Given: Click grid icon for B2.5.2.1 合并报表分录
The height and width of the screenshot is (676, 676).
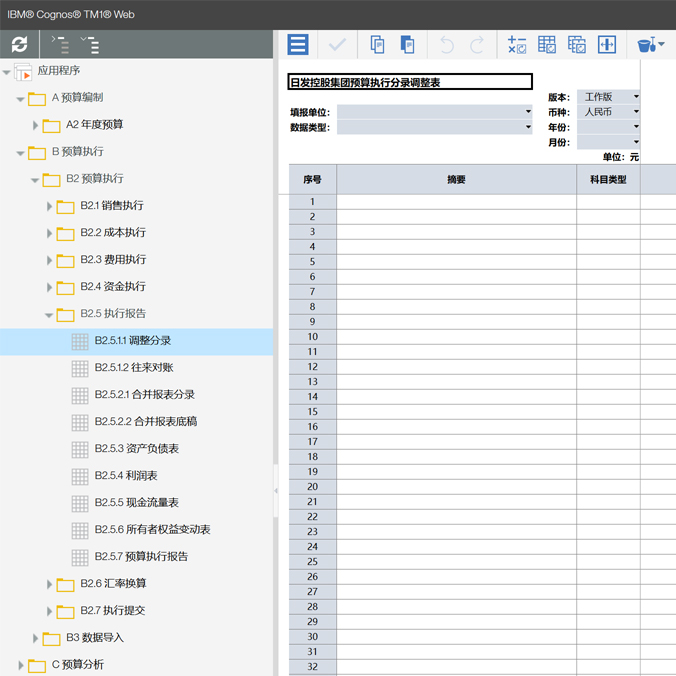Looking at the screenshot, I should point(80,396).
